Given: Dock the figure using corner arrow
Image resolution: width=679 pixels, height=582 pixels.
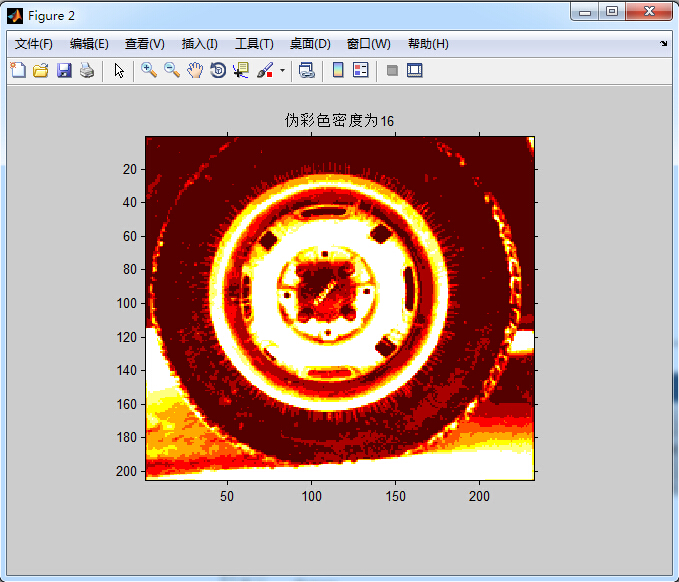Looking at the screenshot, I should (x=663, y=43).
